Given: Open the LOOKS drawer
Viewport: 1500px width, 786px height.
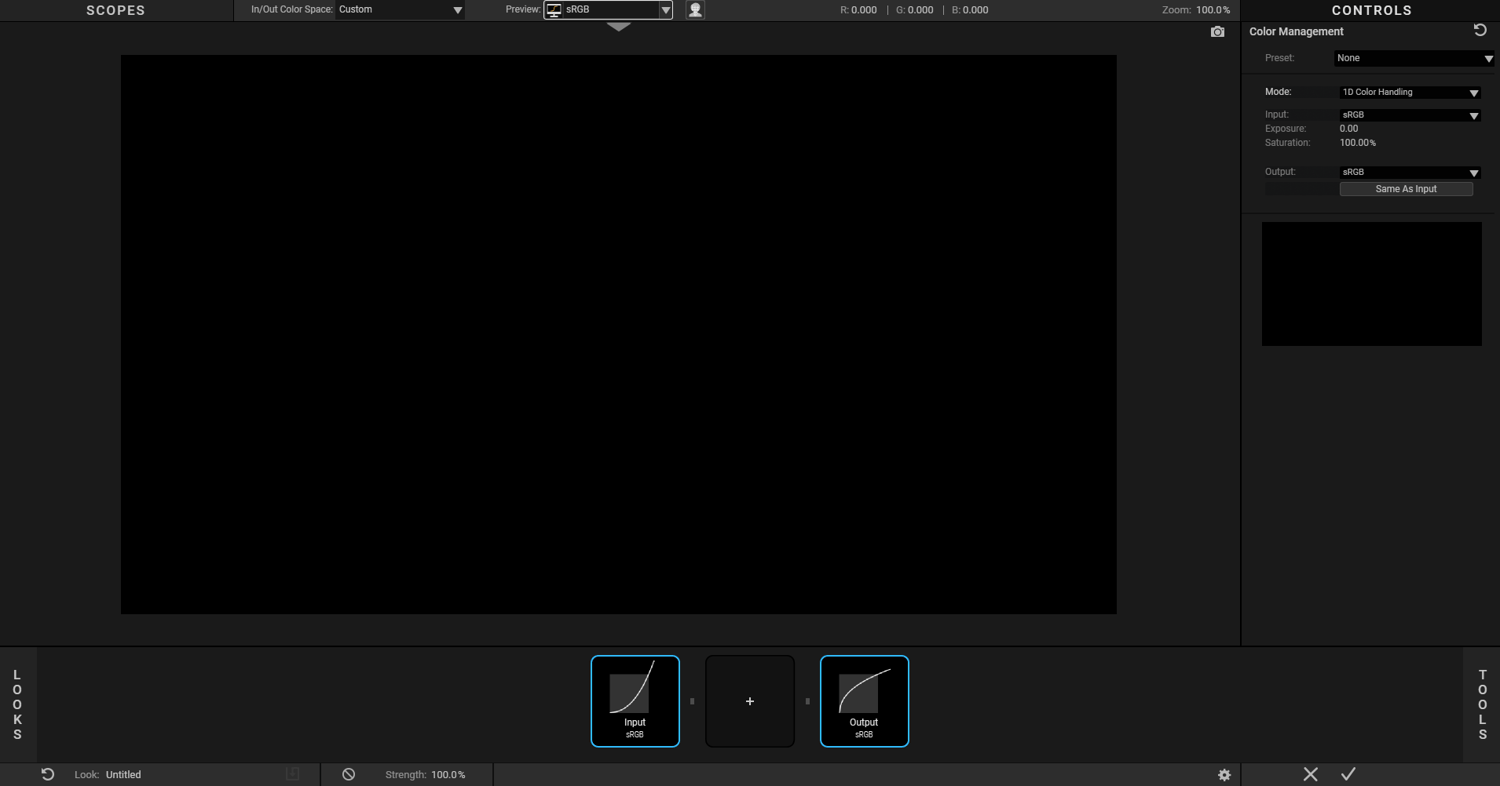Looking at the screenshot, I should [x=17, y=704].
